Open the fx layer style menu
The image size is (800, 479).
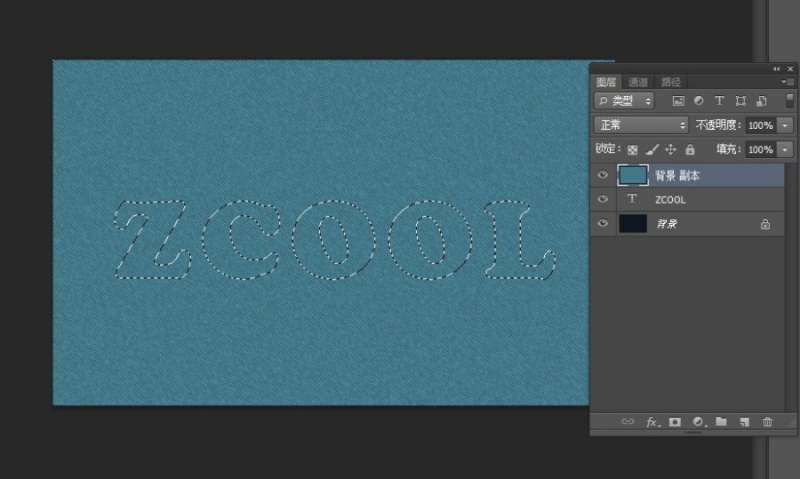tap(652, 422)
